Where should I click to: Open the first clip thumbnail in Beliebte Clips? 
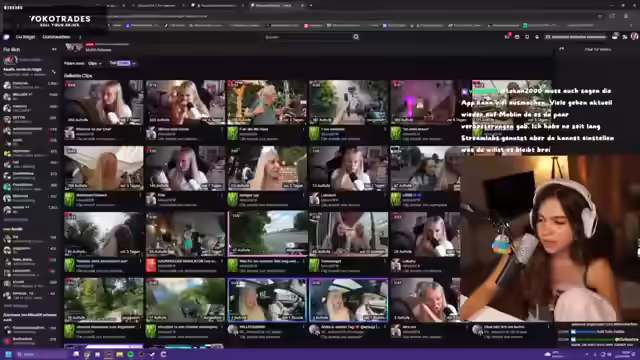pyautogui.click(x=104, y=102)
